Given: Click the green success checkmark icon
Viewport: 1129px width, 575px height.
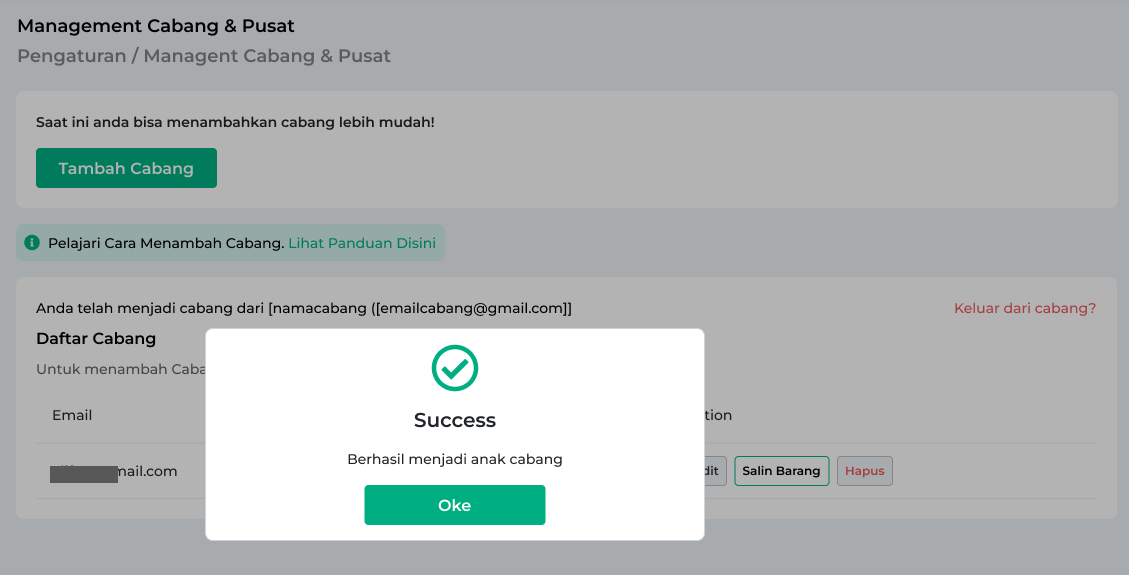Looking at the screenshot, I should pyautogui.click(x=454, y=368).
